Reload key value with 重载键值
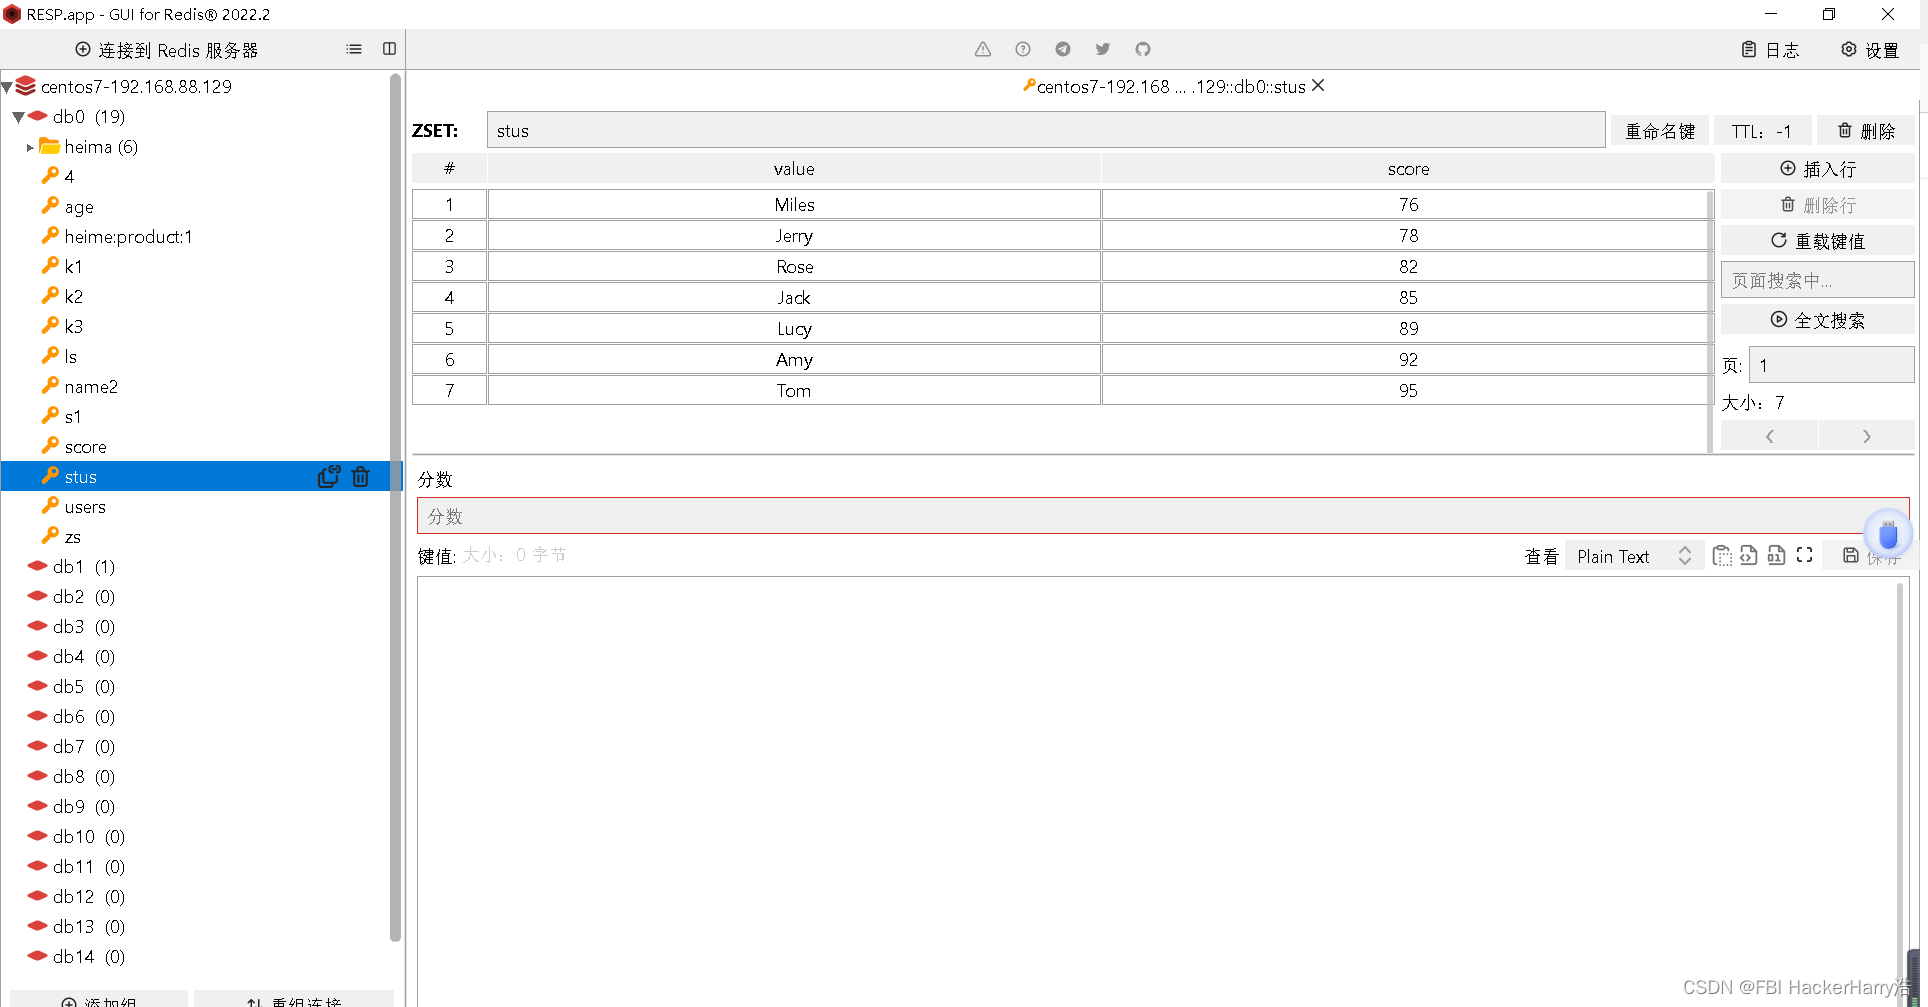Image resolution: width=1928 pixels, height=1007 pixels. (x=1817, y=241)
